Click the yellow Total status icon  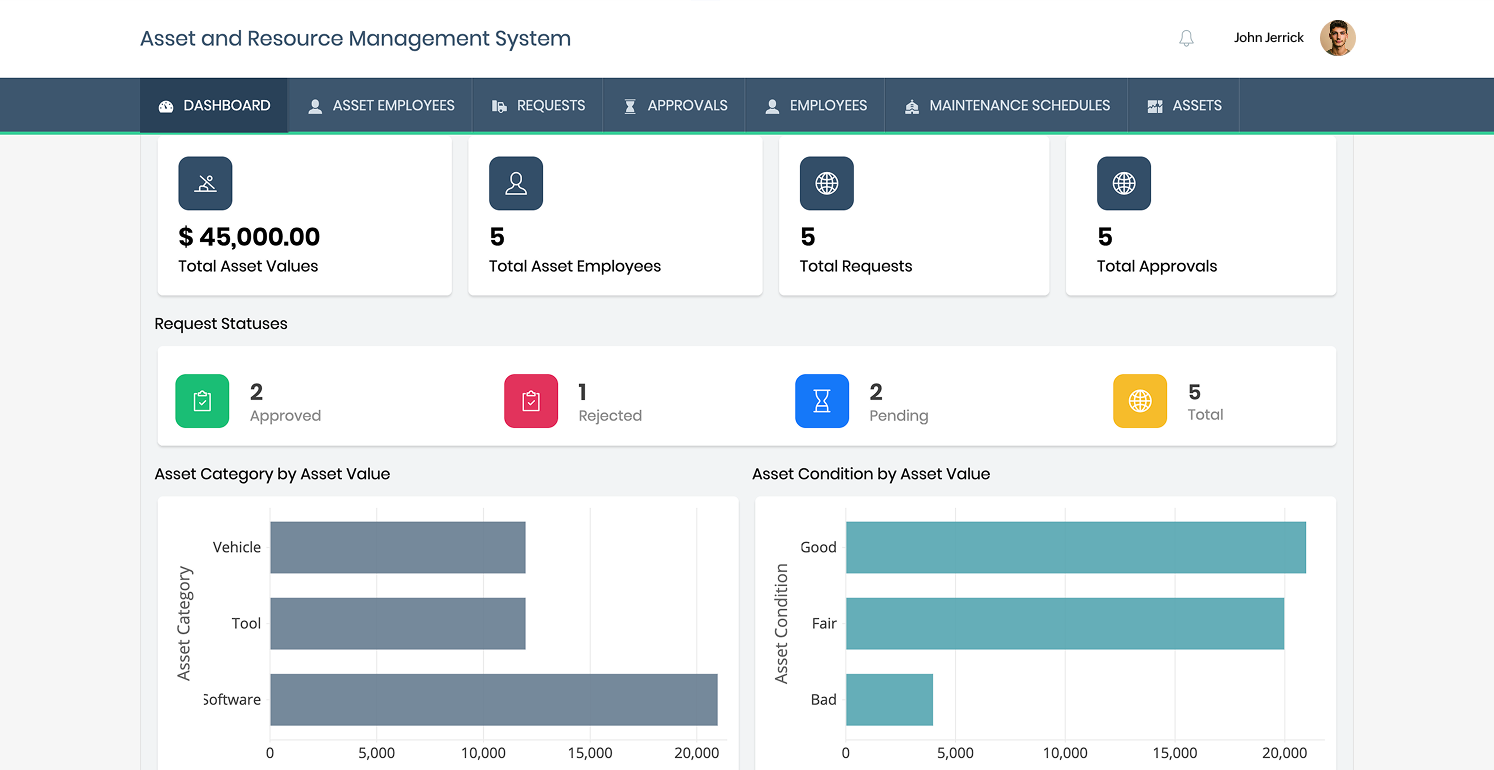click(x=1140, y=400)
